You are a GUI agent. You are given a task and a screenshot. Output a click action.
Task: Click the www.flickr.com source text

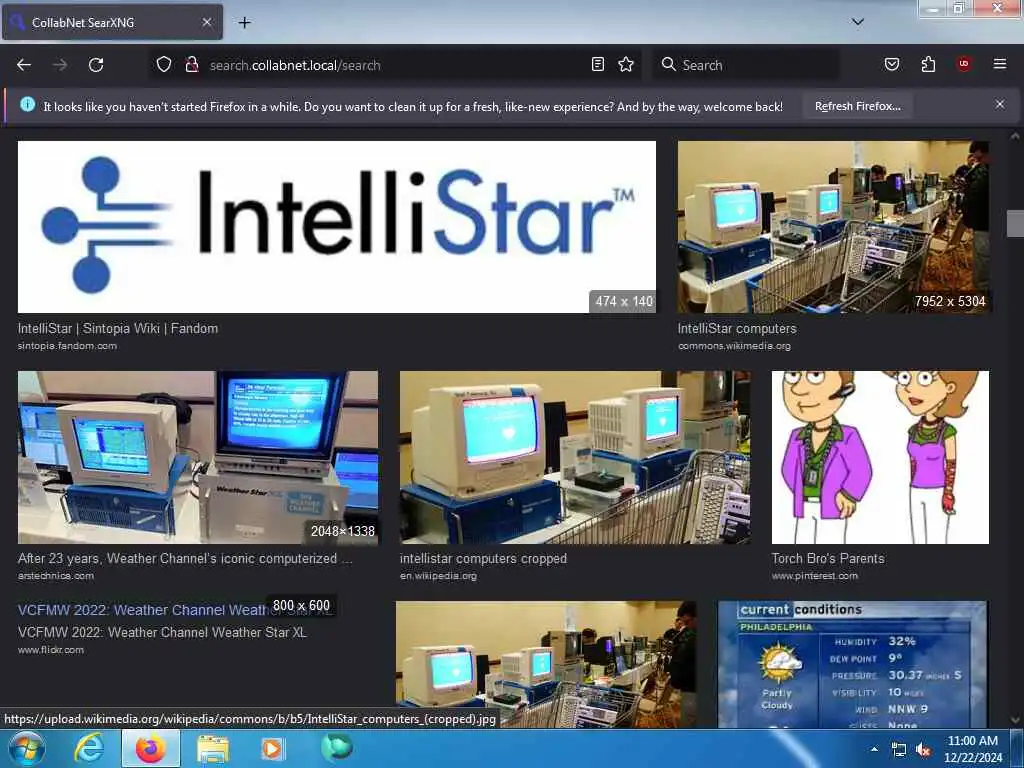point(50,650)
